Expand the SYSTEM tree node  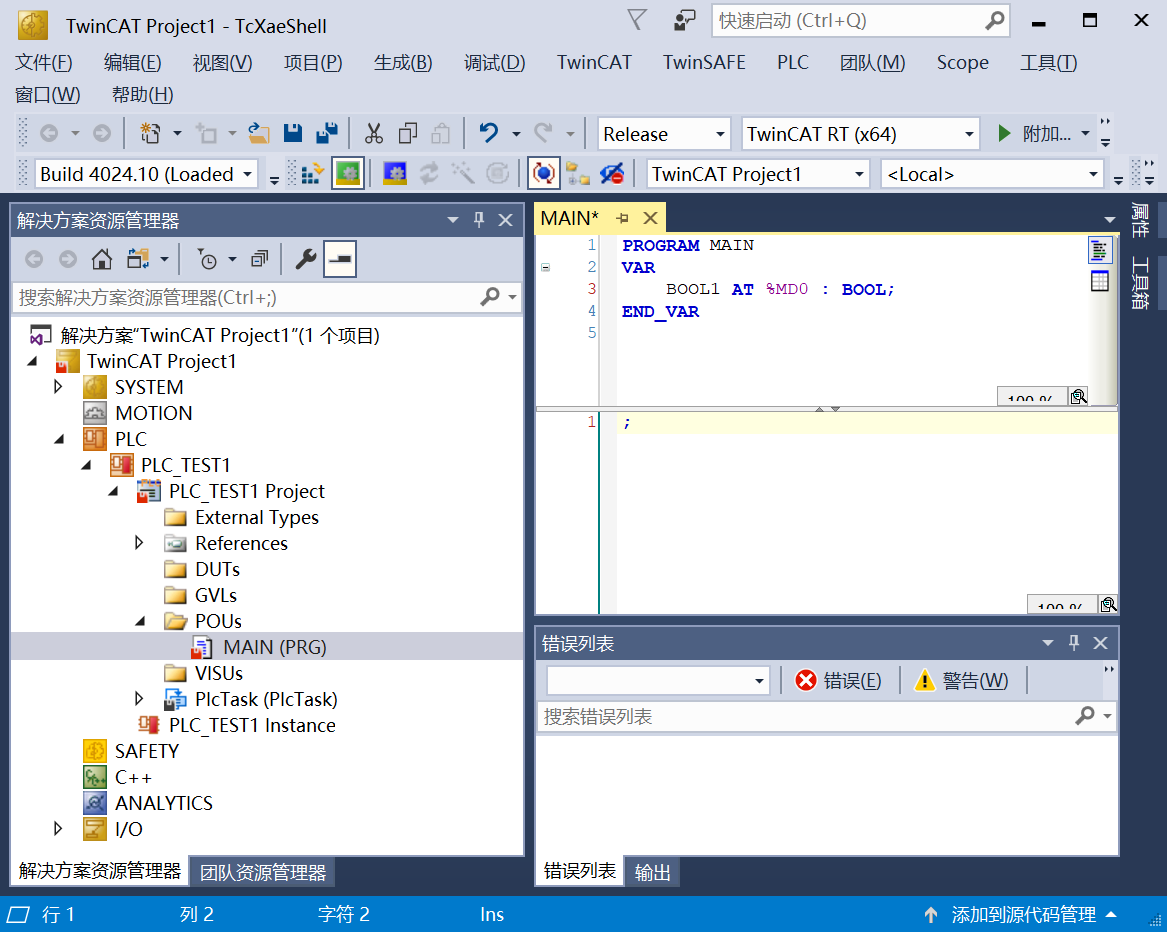[58, 387]
